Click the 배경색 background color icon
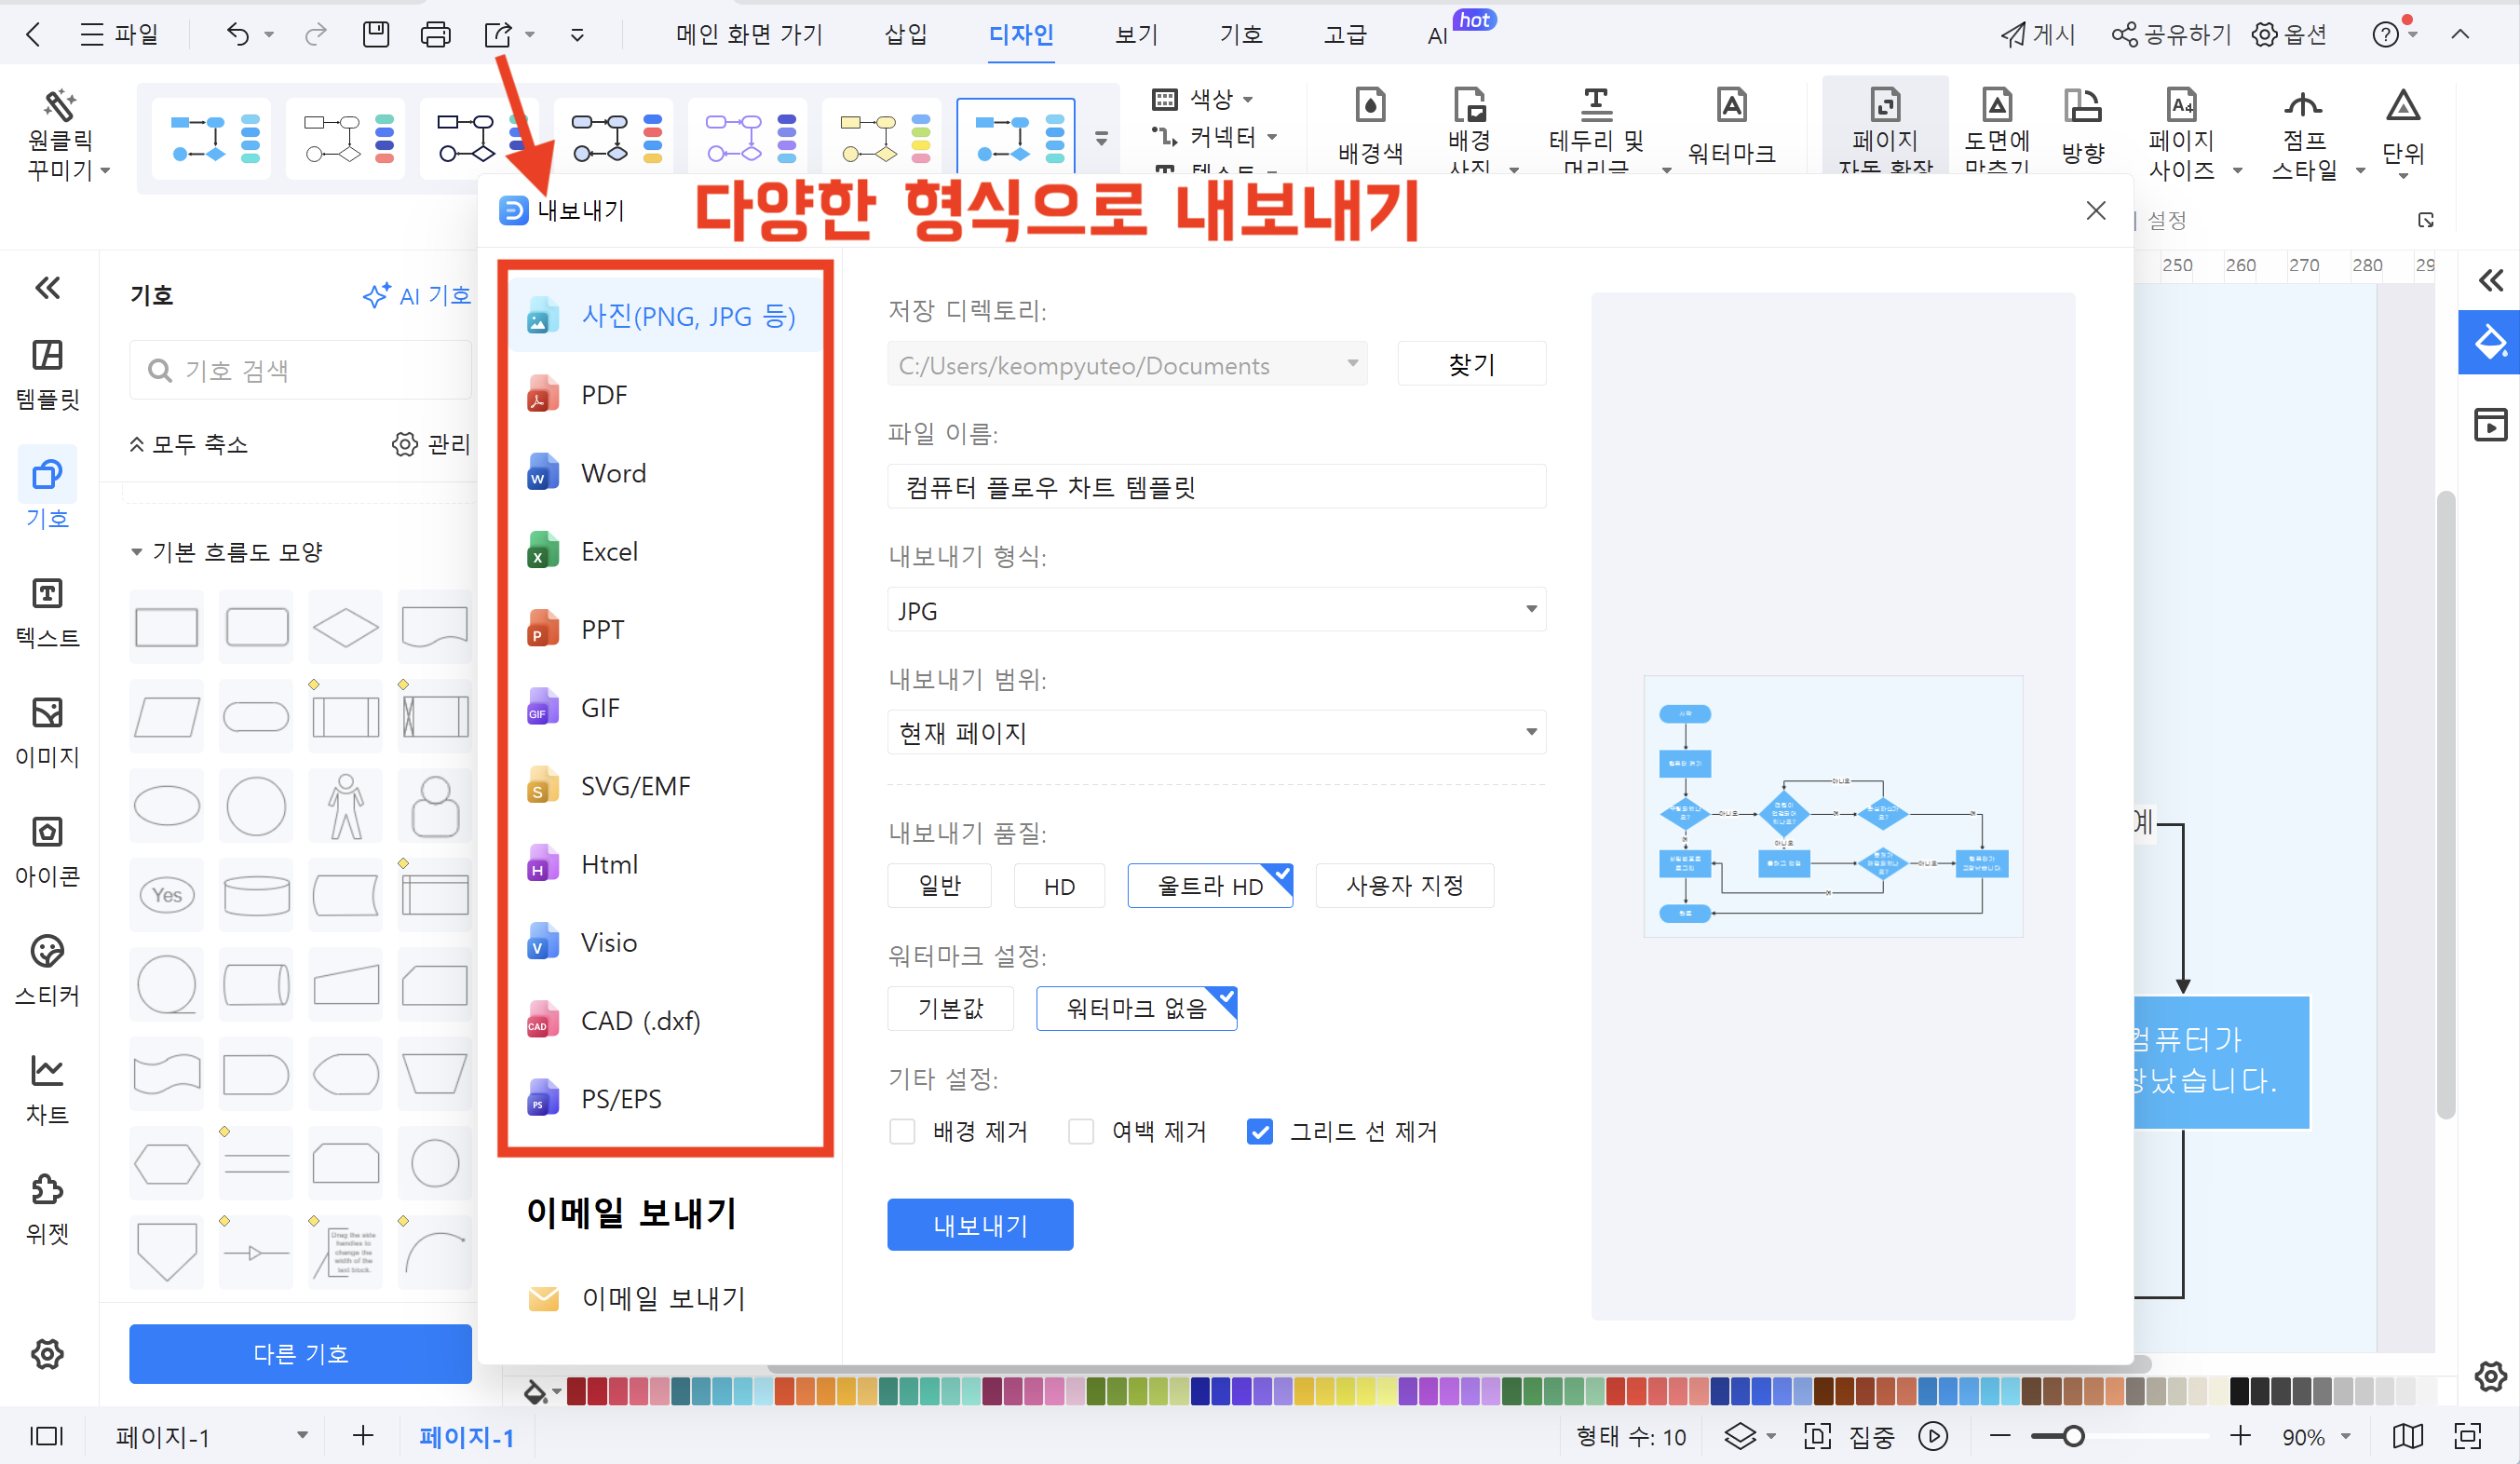Viewport: 2520px width, 1464px height. pyautogui.click(x=1370, y=107)
